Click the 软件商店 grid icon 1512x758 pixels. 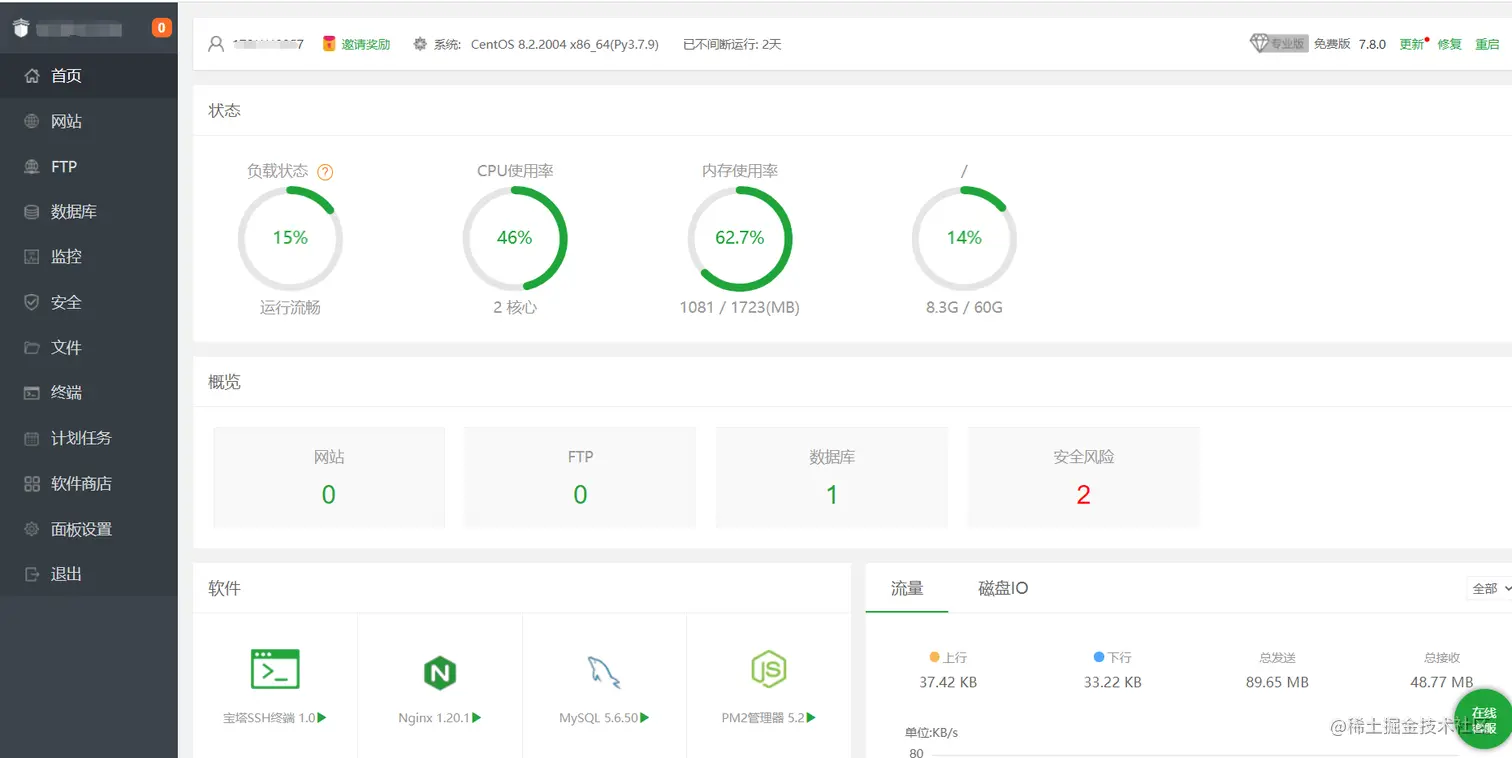pyautogui.click(x=32, y=484)
